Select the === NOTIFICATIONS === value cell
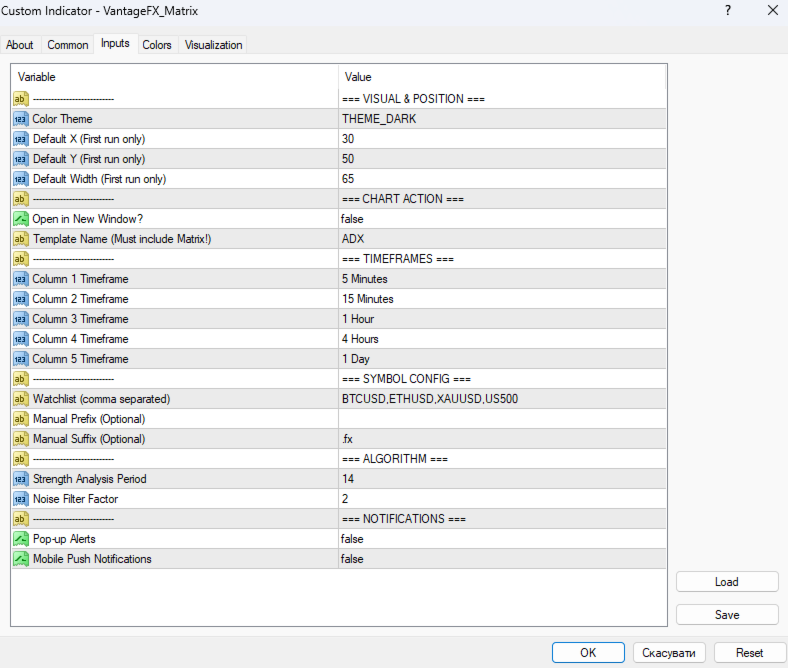Viewport: 788px width, 668px height. coord(502,519)
